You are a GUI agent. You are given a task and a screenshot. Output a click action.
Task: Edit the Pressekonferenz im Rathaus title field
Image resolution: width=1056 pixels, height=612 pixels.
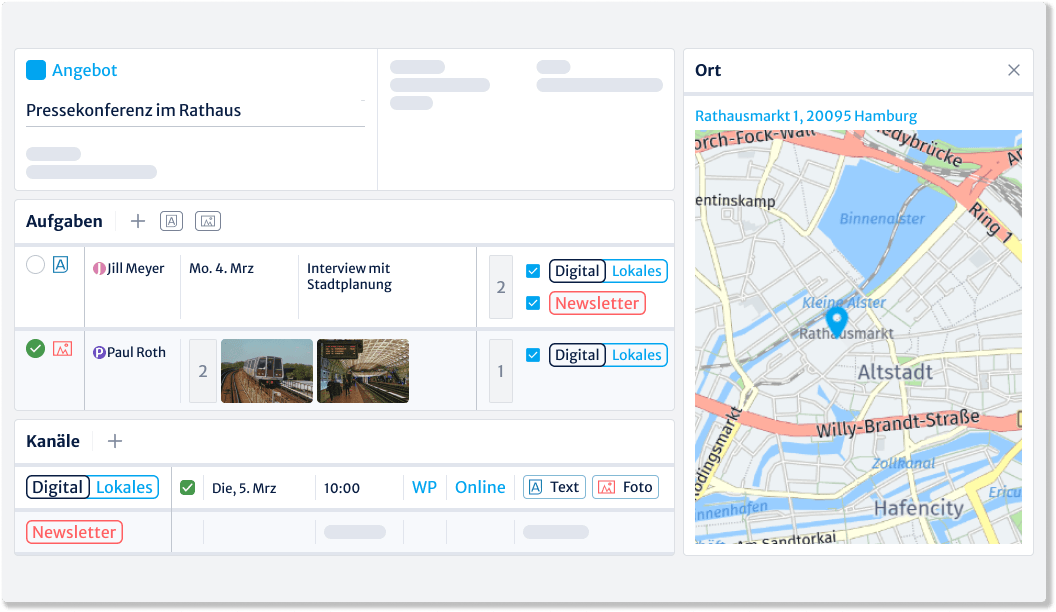(x=195, y=110)
